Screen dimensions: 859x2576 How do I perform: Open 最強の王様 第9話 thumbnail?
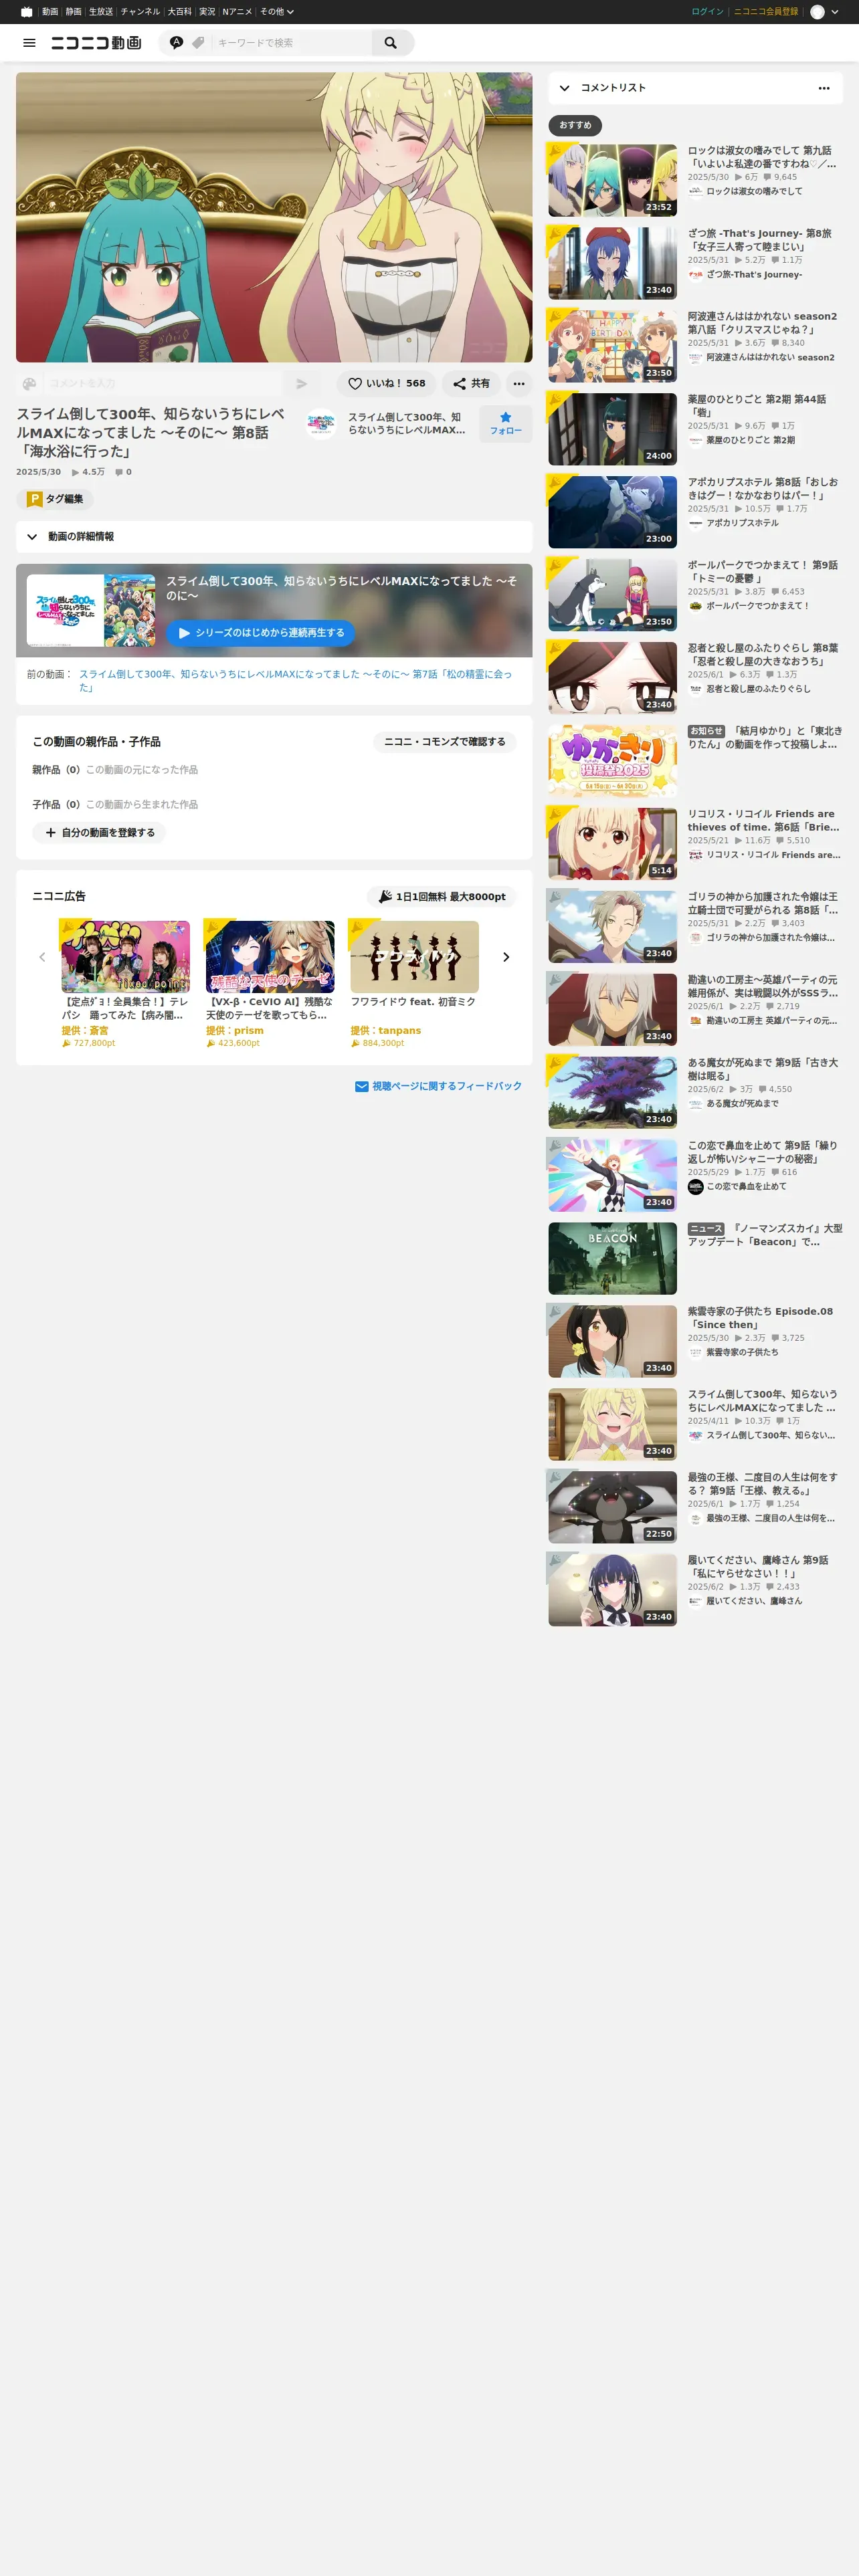pos(612,1507)
